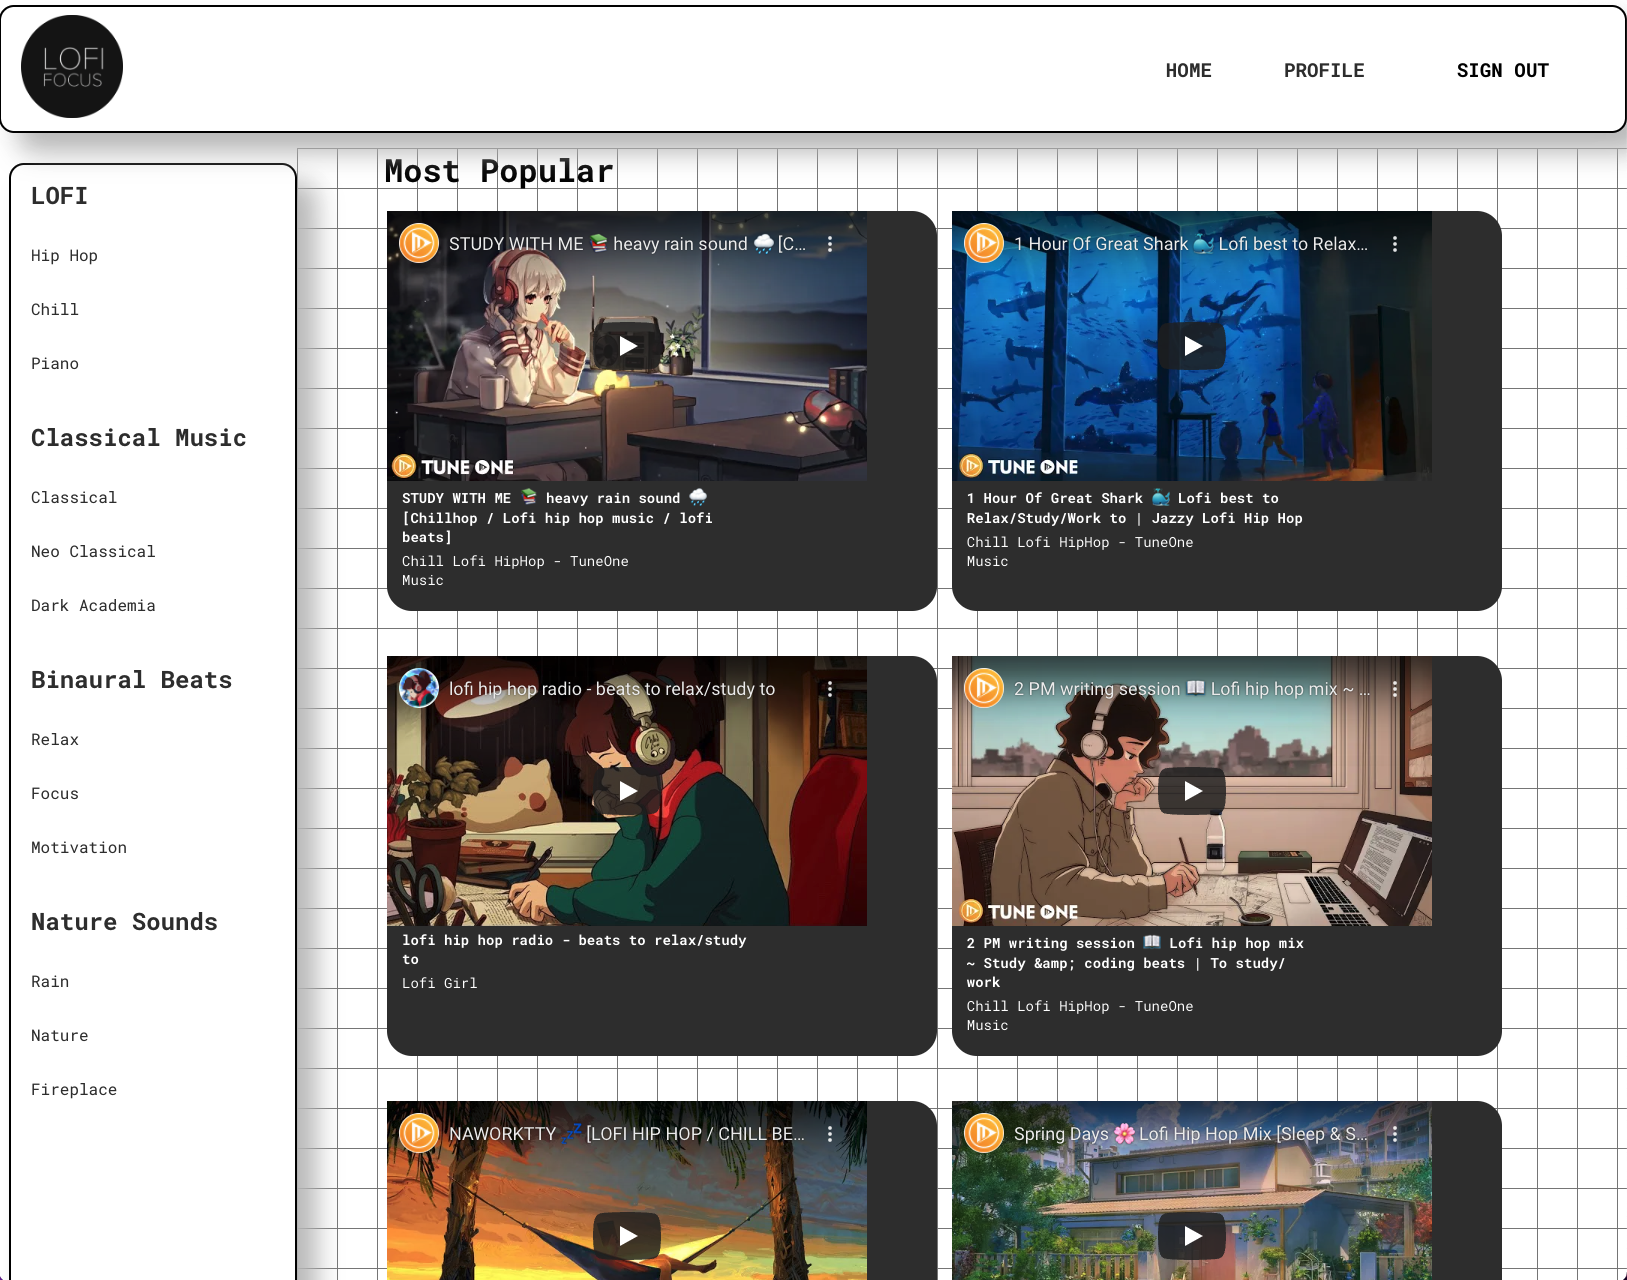Open the lofi hip hop radio title link
This screenshot has width=1627, height=1280.
613,689
